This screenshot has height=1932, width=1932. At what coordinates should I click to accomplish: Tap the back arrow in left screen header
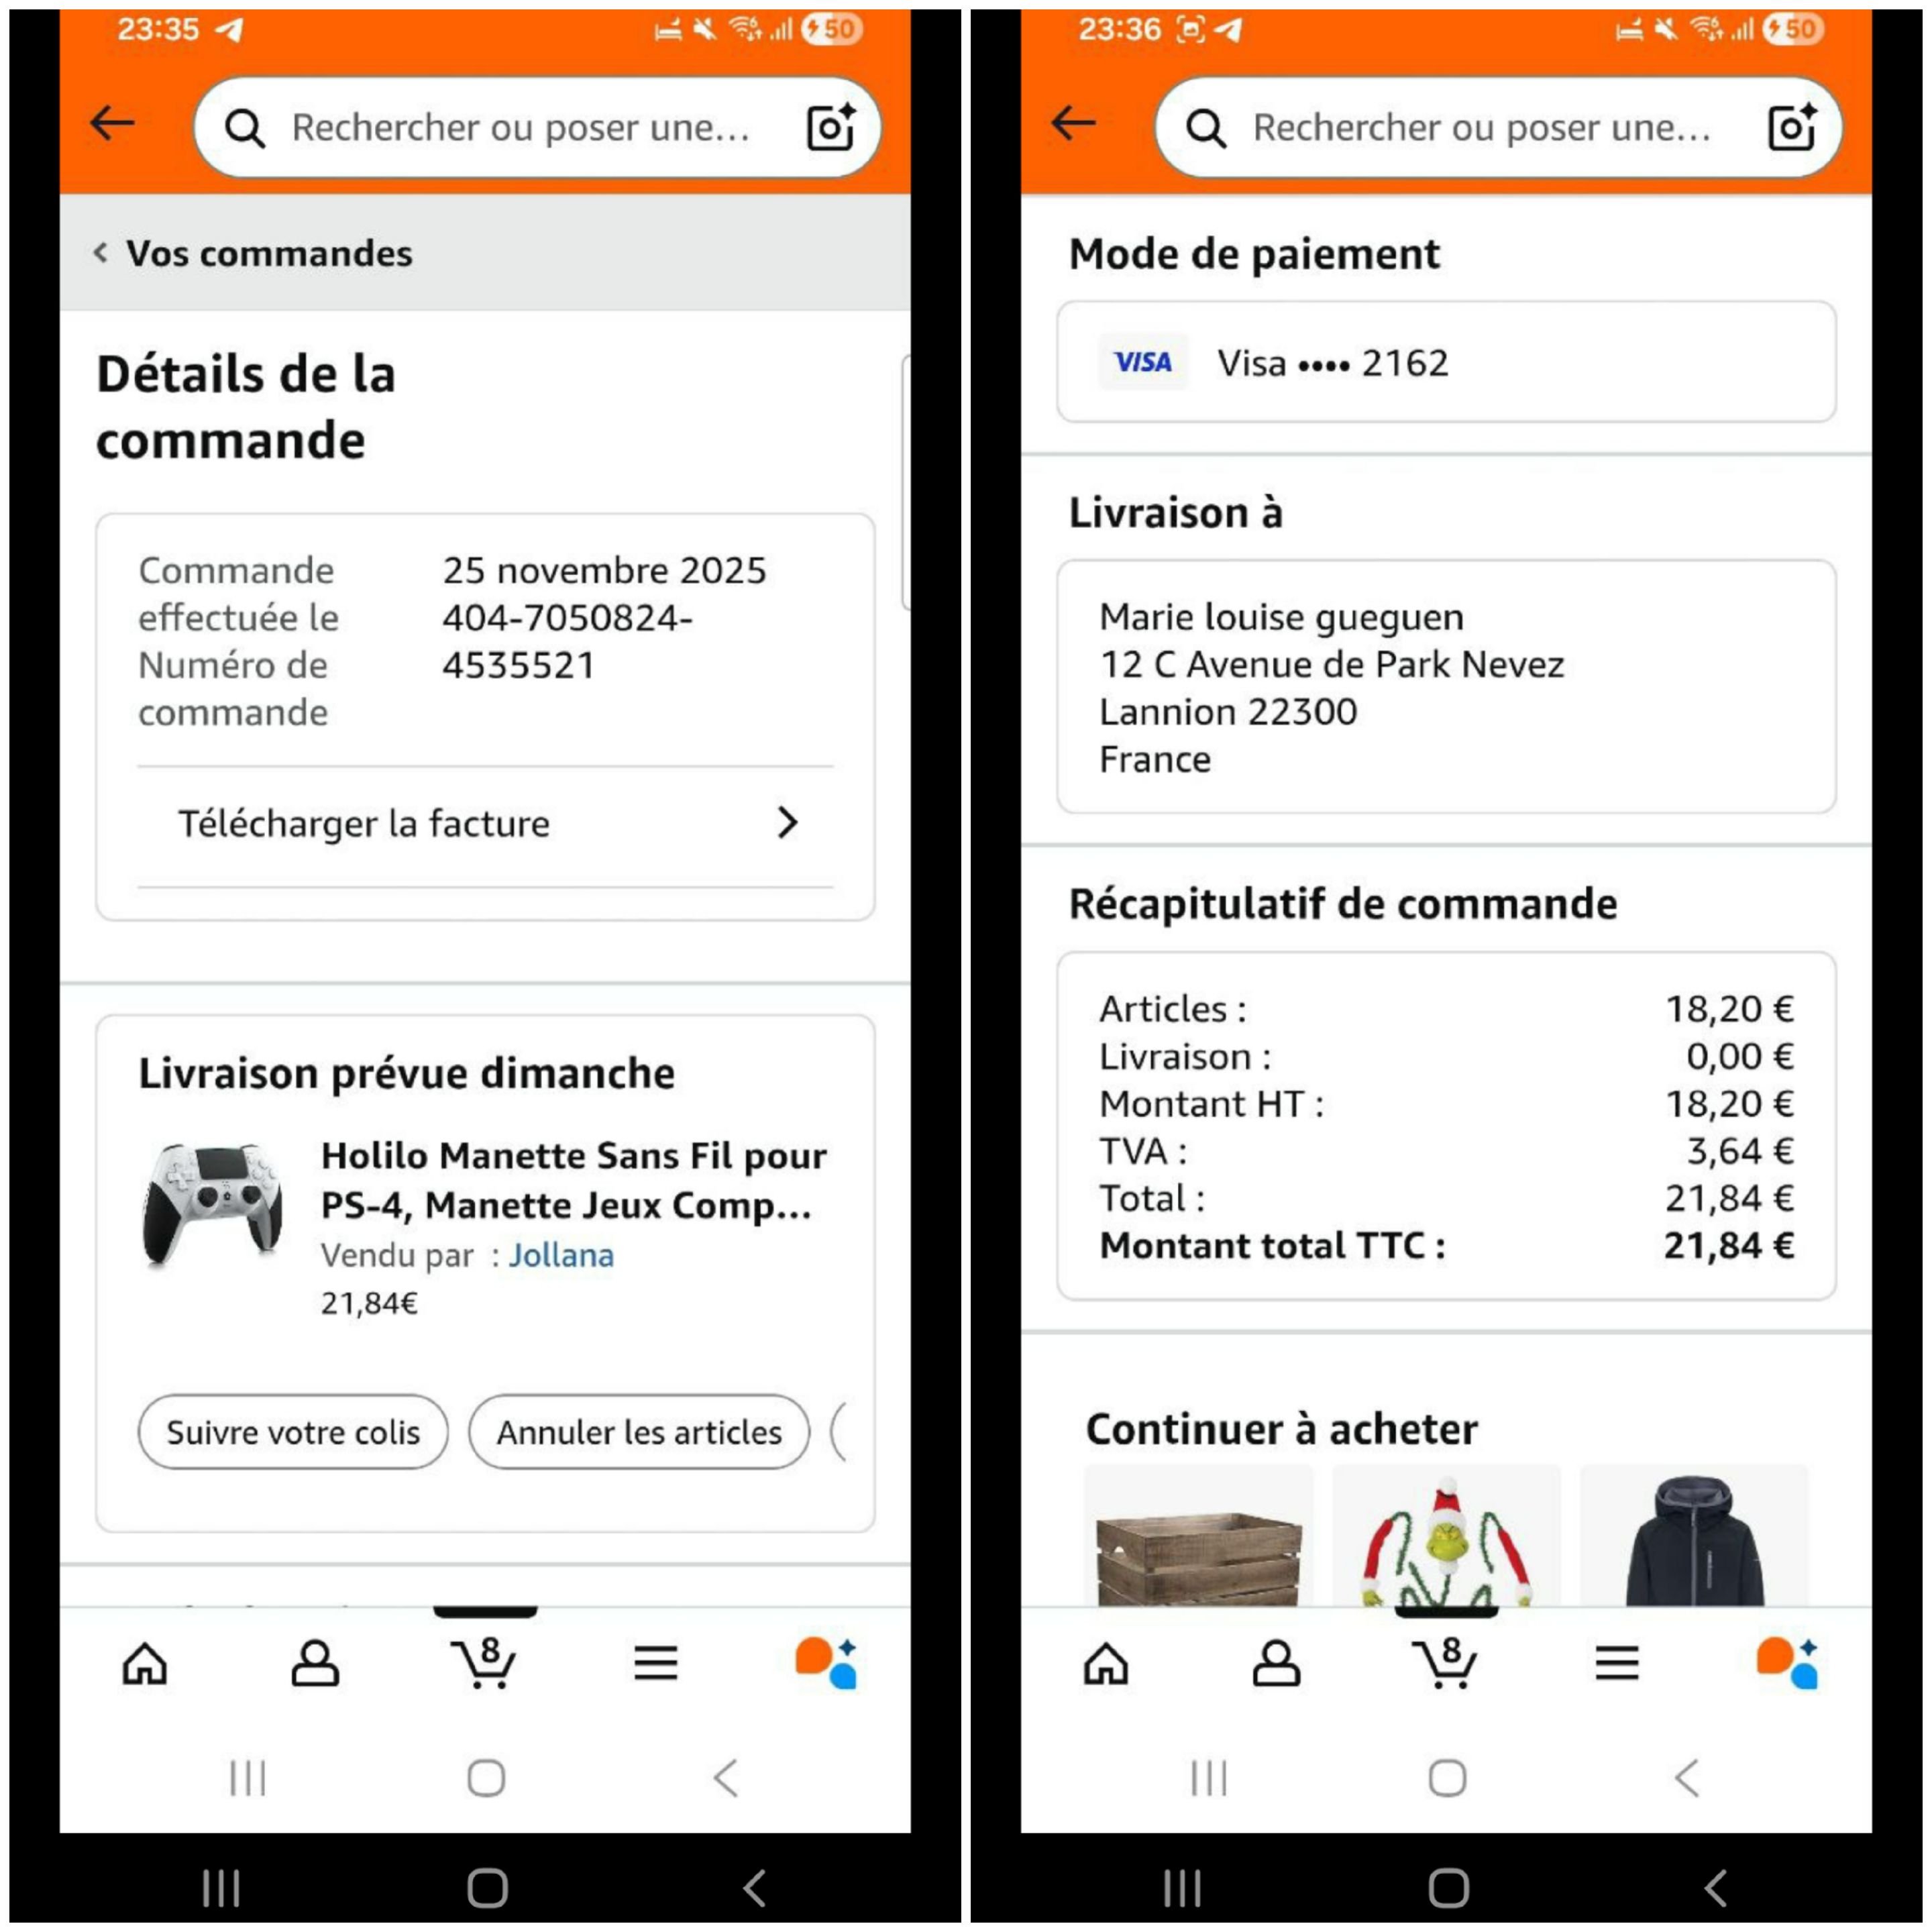[x=112, y=124]
